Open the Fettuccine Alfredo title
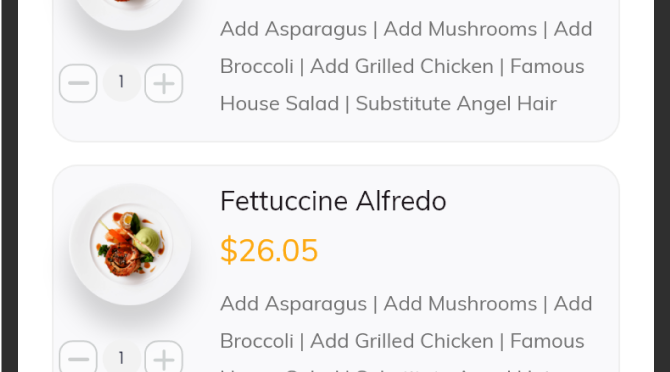The image size is (670, 372). 333,201
